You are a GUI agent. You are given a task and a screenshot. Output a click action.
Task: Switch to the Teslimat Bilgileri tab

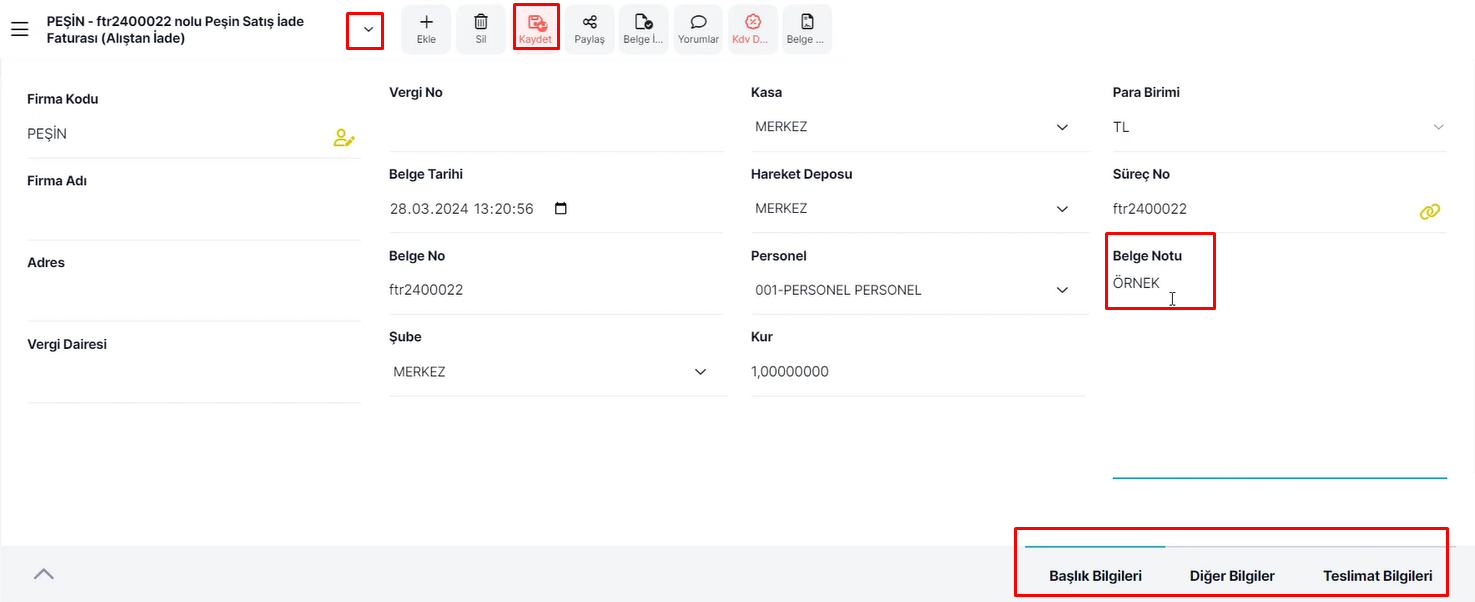[x=1377, y=576]
